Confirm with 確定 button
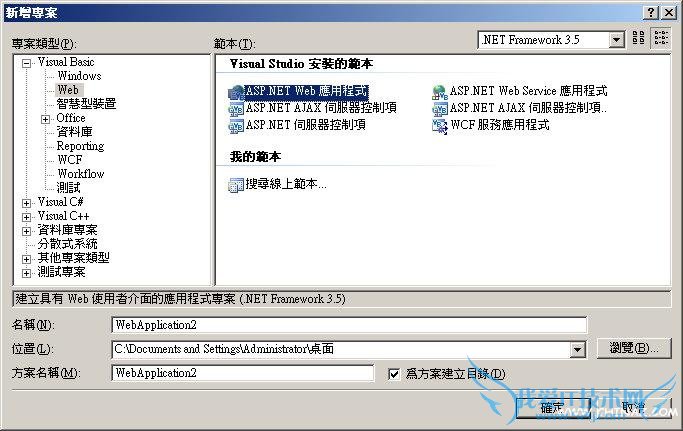 (553, 408)
